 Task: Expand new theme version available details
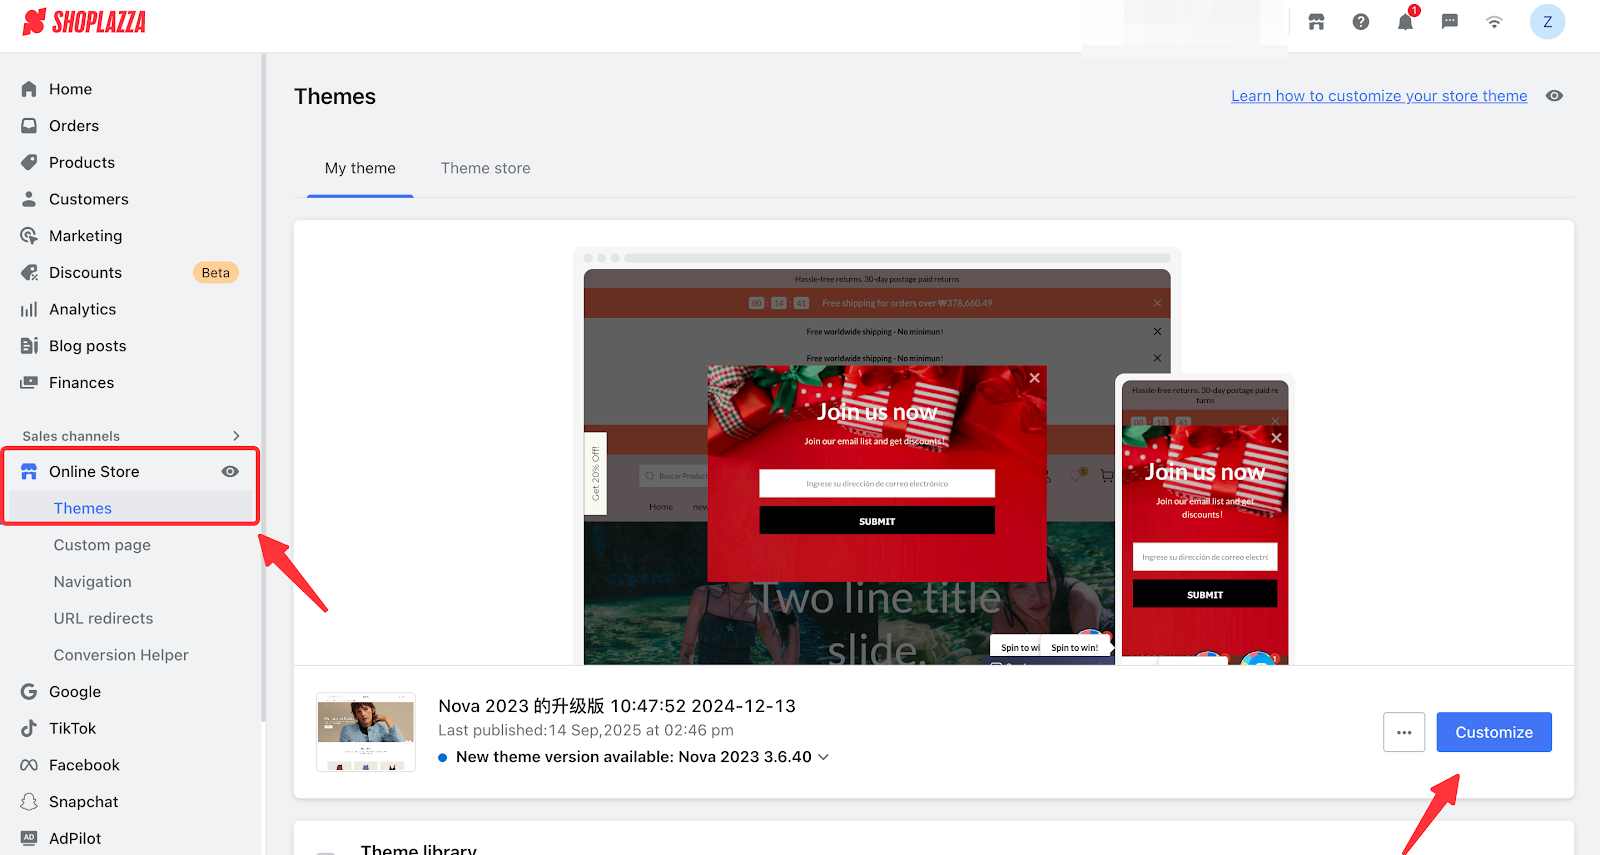point(824,757)
